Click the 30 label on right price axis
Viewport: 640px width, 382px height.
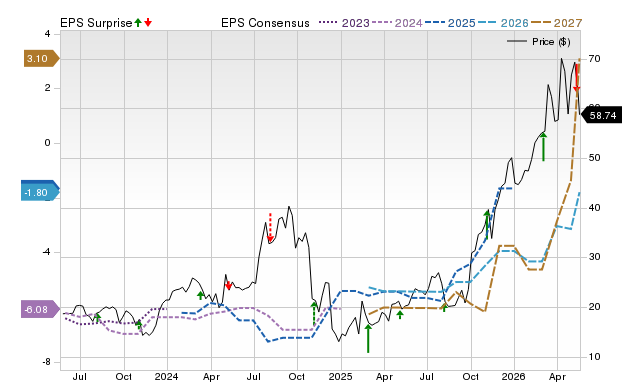click(595, 257)
